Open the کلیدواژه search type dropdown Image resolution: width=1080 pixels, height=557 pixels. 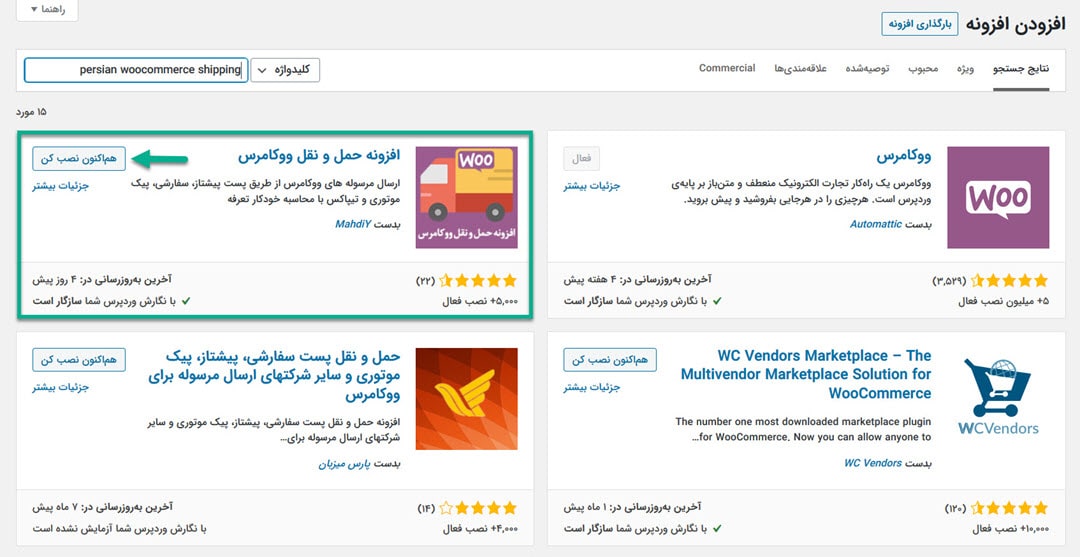[x=285, y=70]
